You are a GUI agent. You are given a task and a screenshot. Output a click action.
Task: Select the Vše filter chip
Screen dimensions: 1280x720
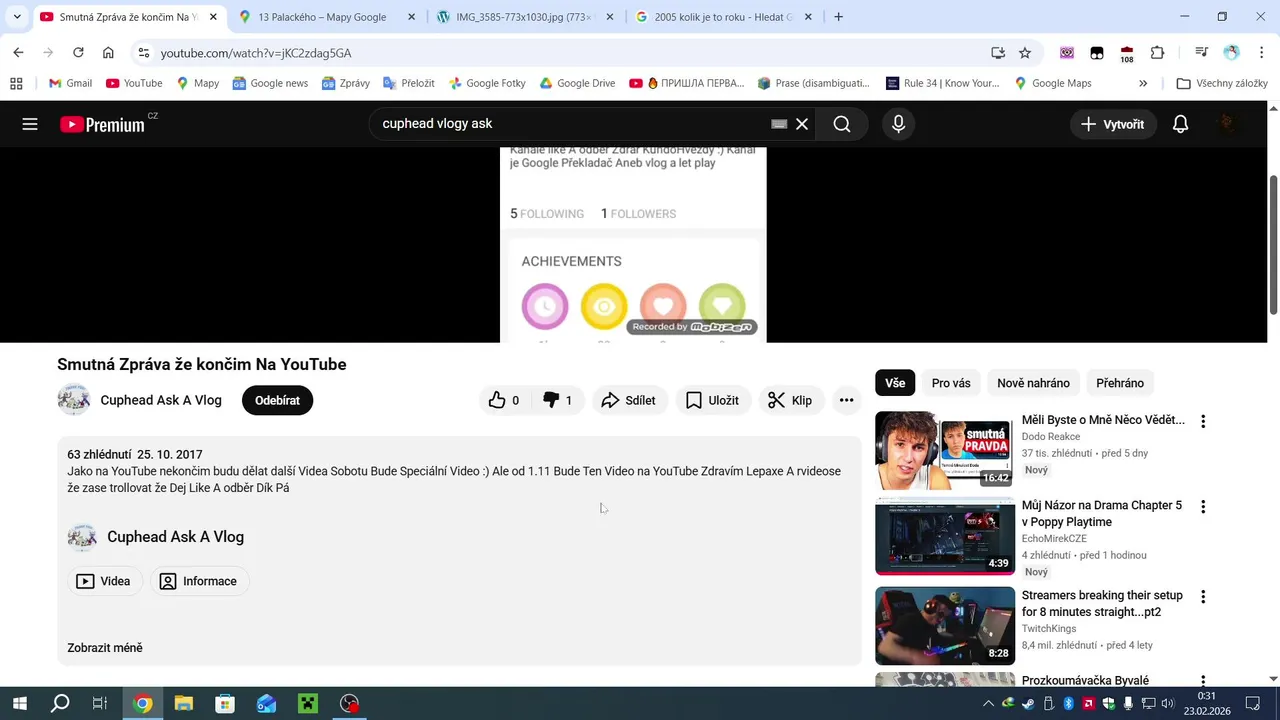point(895,383)
